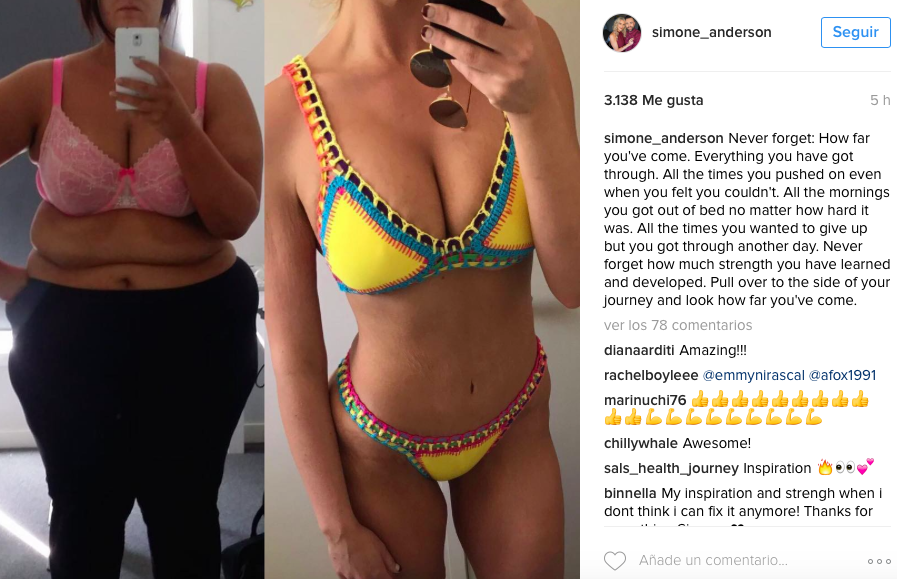
Task: Open simone_anderson profile picture avatar
Action: click(x=622, y=33)
